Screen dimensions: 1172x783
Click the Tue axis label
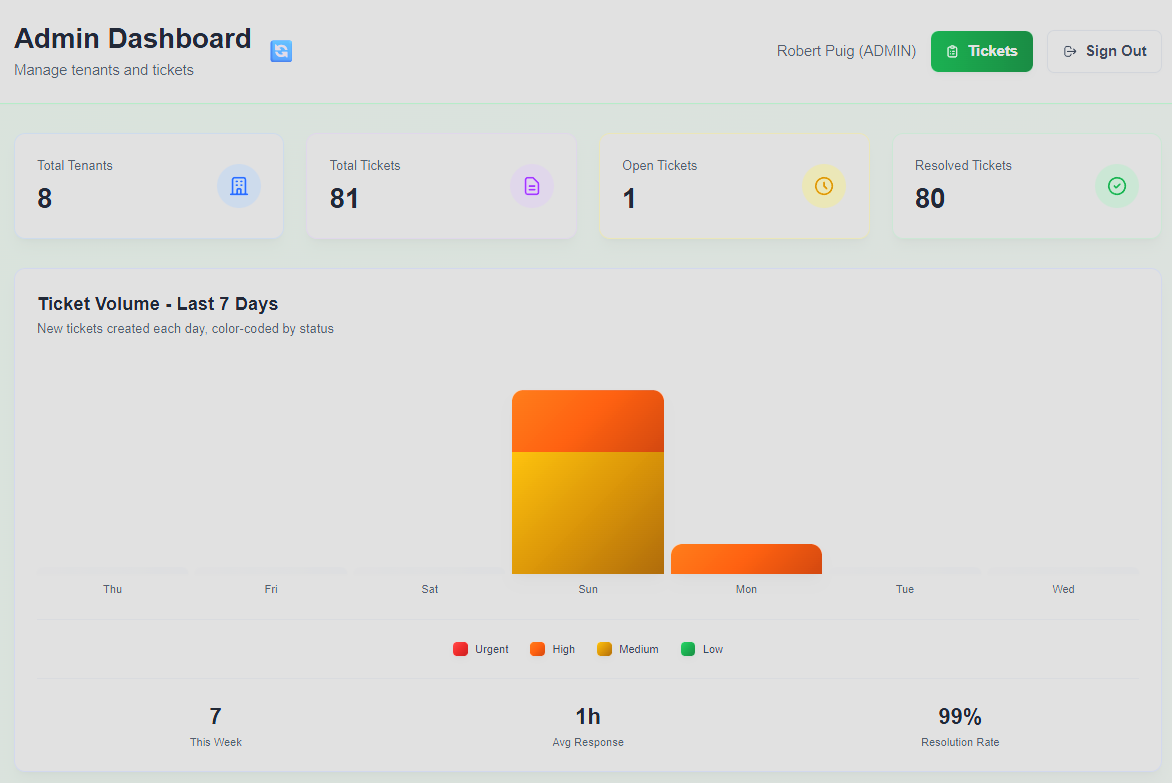pos(904,589)
